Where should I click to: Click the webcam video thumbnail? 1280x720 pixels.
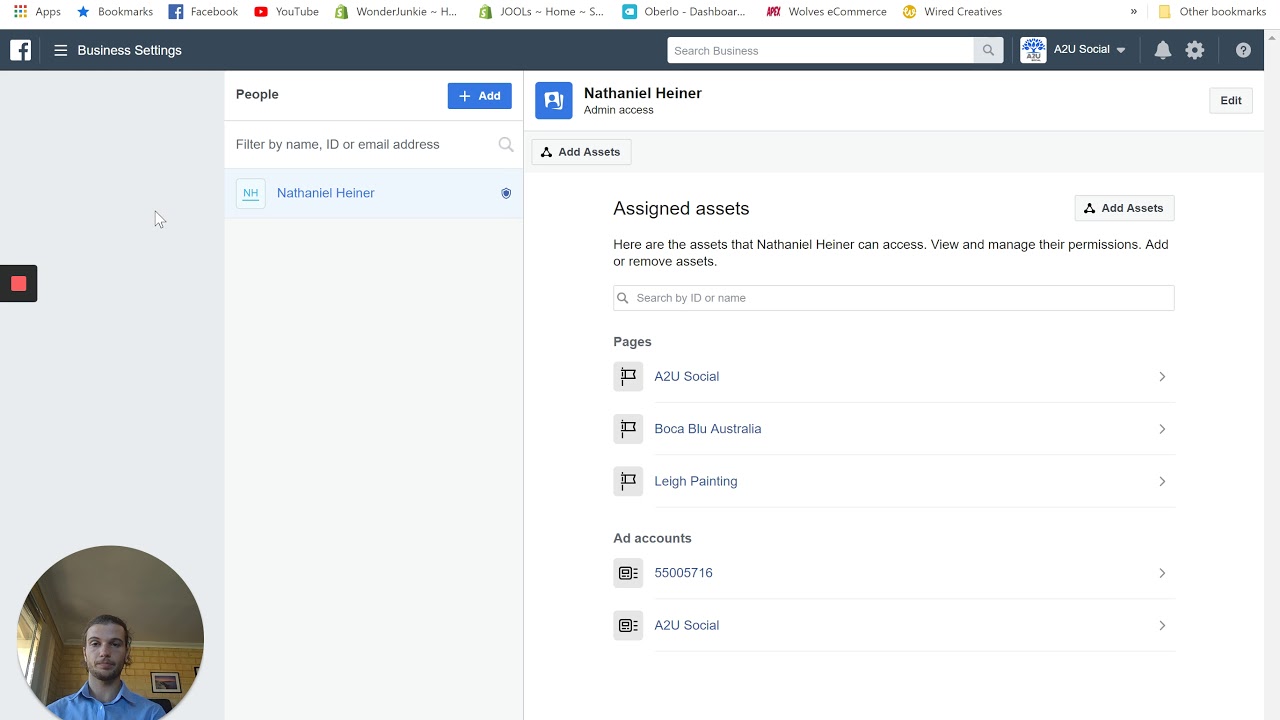coord(110,633)
